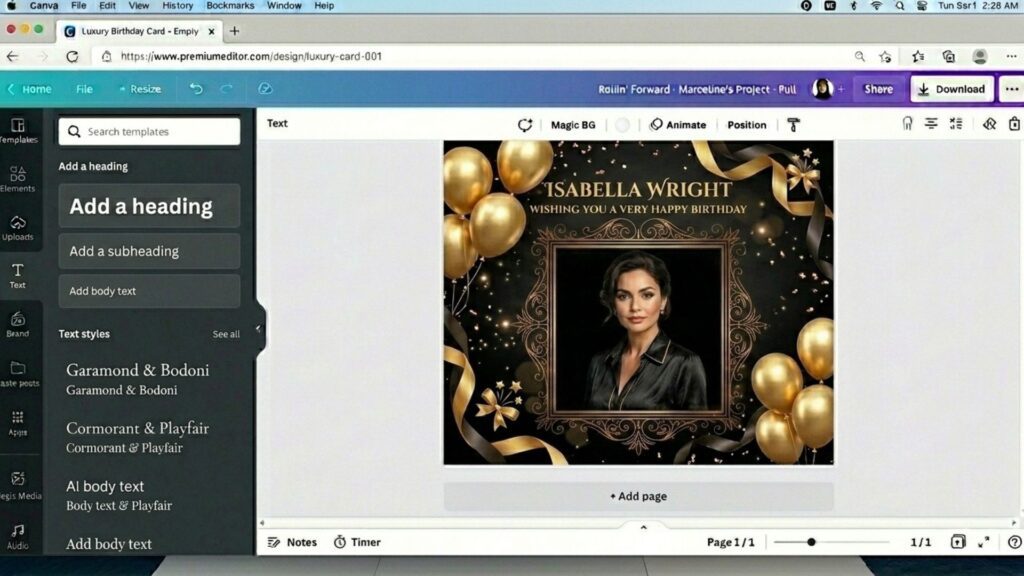Click the fullscreen expand icon
The width and height of the screenshot is (1024, 576).
(984, 541)
